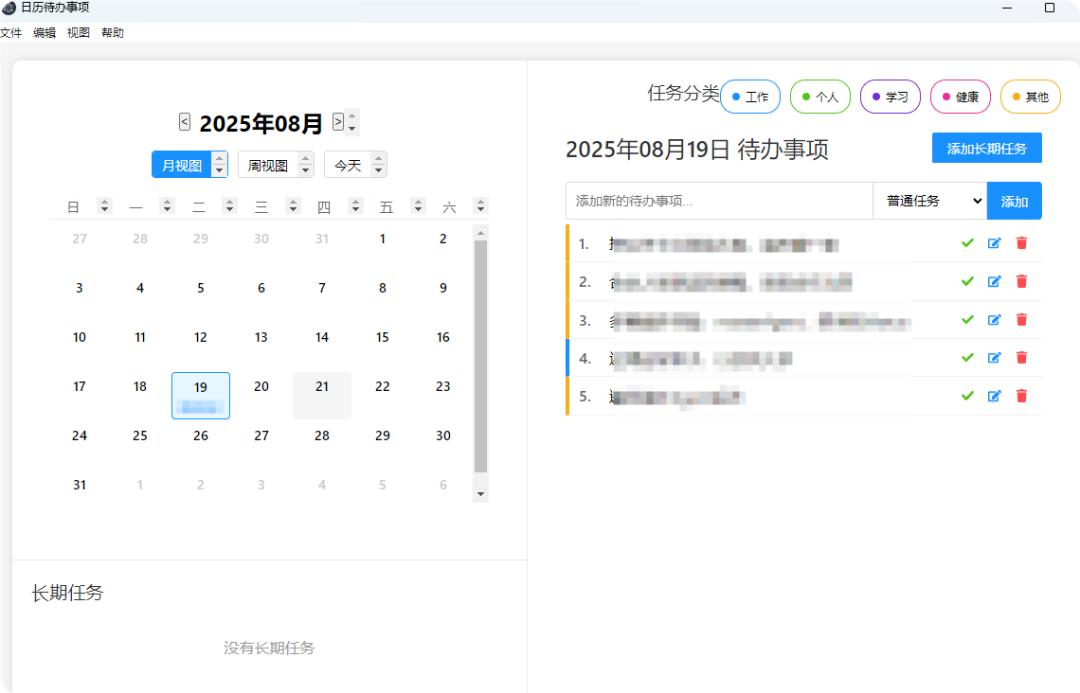The height and width of the screenshot is (693, 1080).
Task: Click the blue 添加 button
Action: (1014, 201)
